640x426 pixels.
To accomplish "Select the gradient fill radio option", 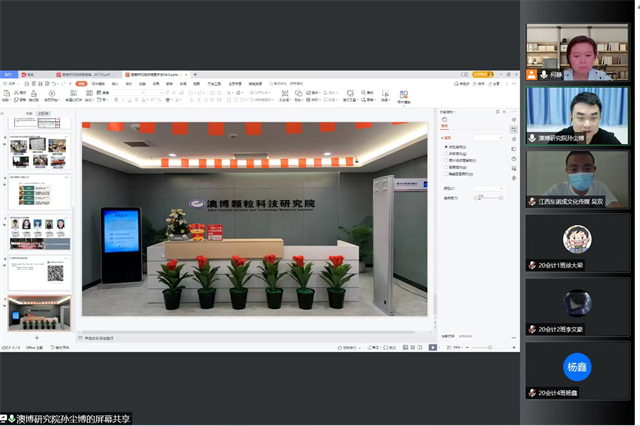I will (447, 153).
